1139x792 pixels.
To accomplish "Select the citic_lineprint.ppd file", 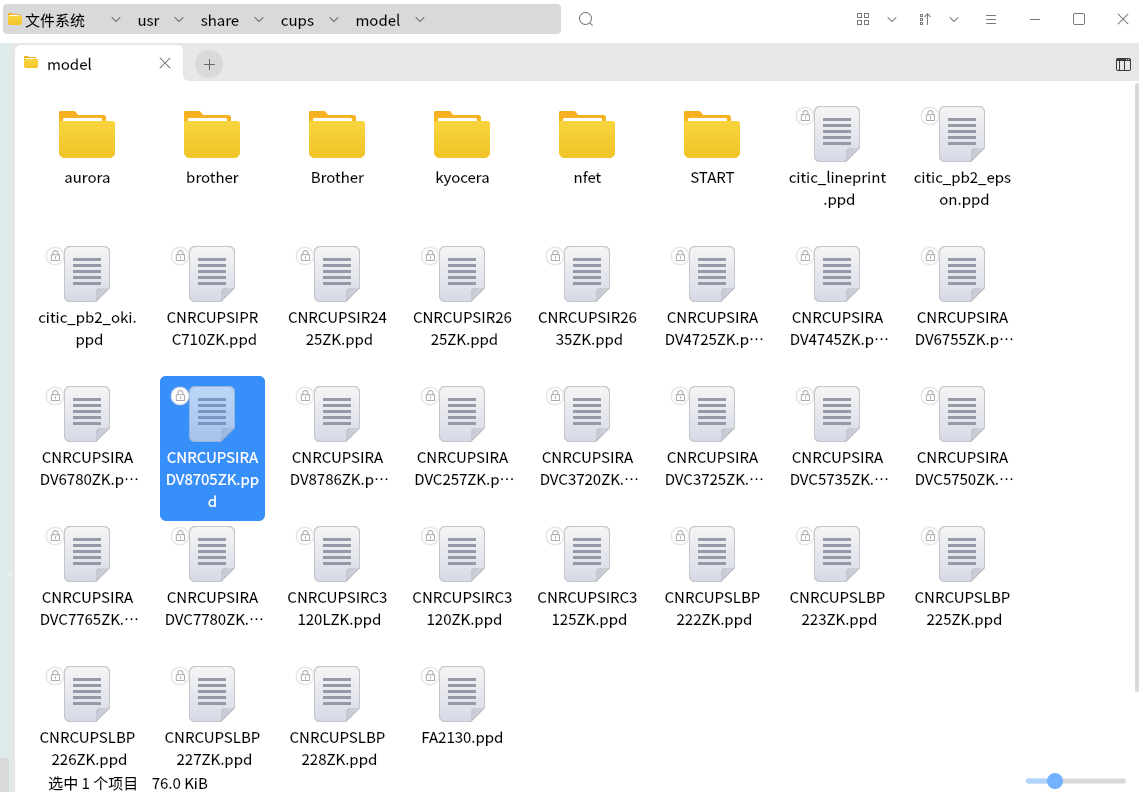I will (x=837, y=135).
